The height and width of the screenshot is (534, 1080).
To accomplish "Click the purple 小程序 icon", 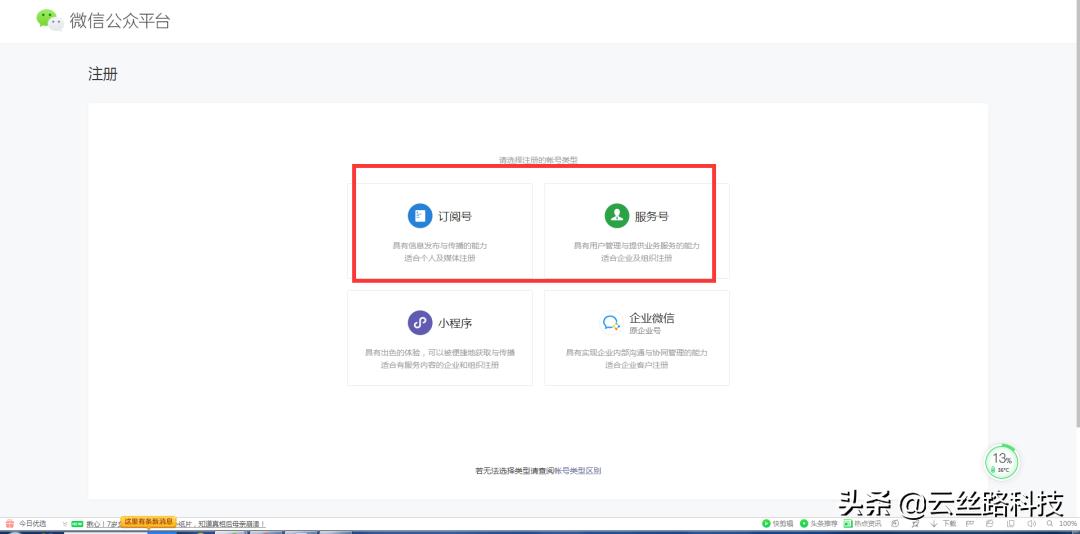I will (x=419, y=322).
